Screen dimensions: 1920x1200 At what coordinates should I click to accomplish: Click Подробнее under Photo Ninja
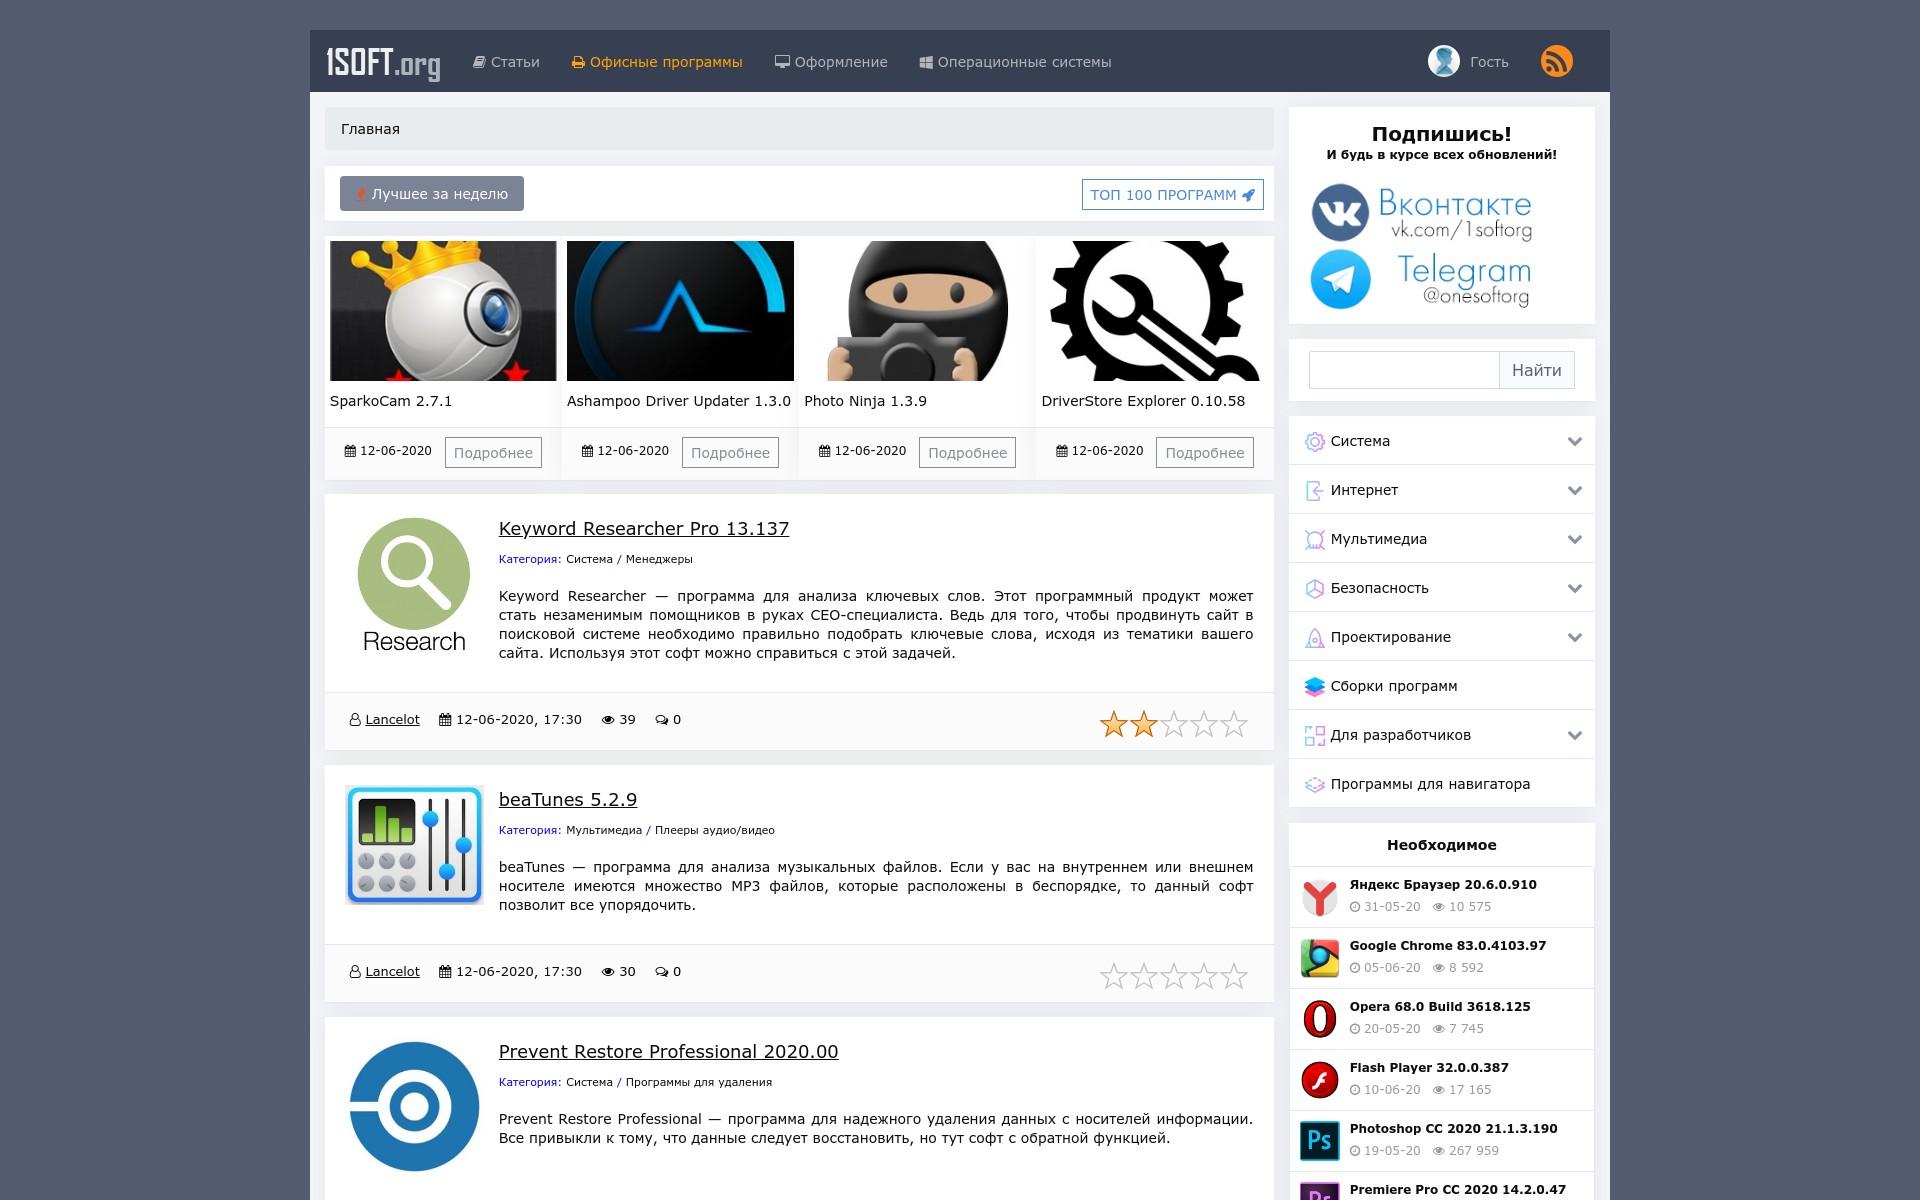[x=967, y=453]
